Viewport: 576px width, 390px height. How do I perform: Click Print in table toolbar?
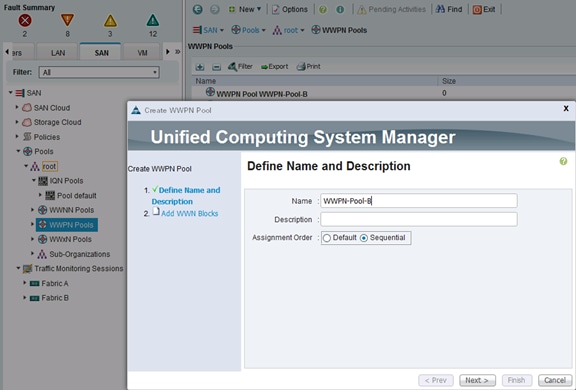pos(309,66)
